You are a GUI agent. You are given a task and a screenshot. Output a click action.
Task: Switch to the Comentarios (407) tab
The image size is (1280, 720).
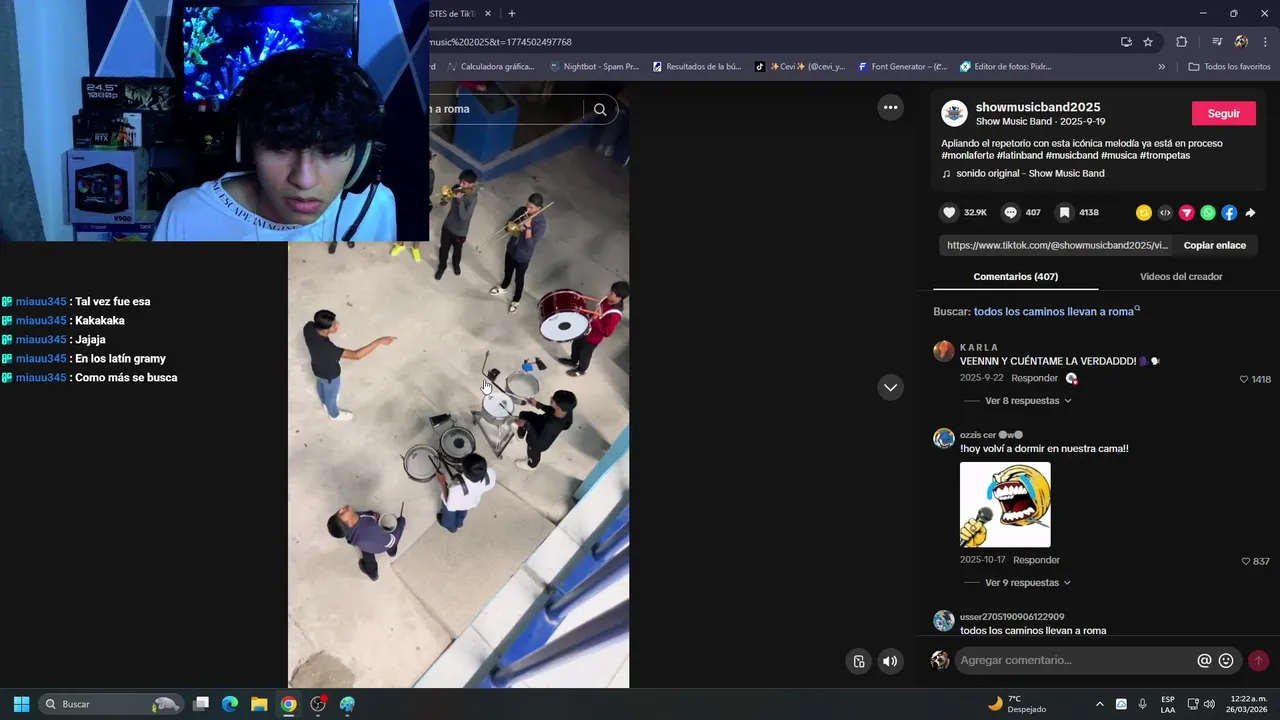click(1015, 277)
